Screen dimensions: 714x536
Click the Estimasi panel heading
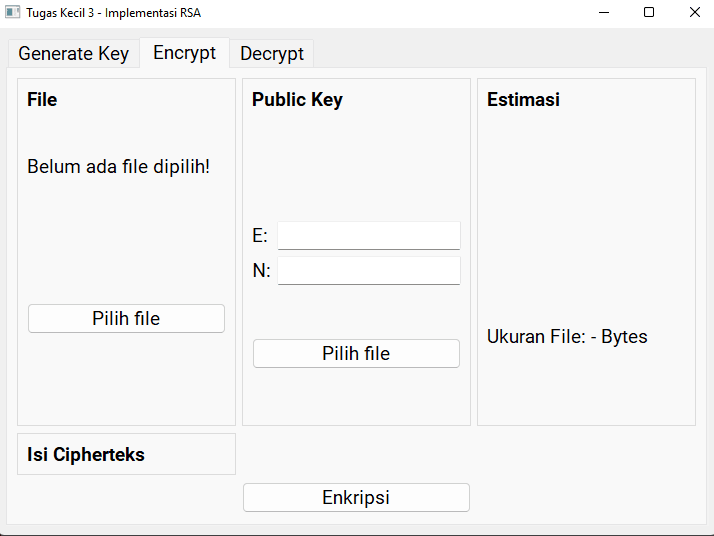[x=523, y=100]
